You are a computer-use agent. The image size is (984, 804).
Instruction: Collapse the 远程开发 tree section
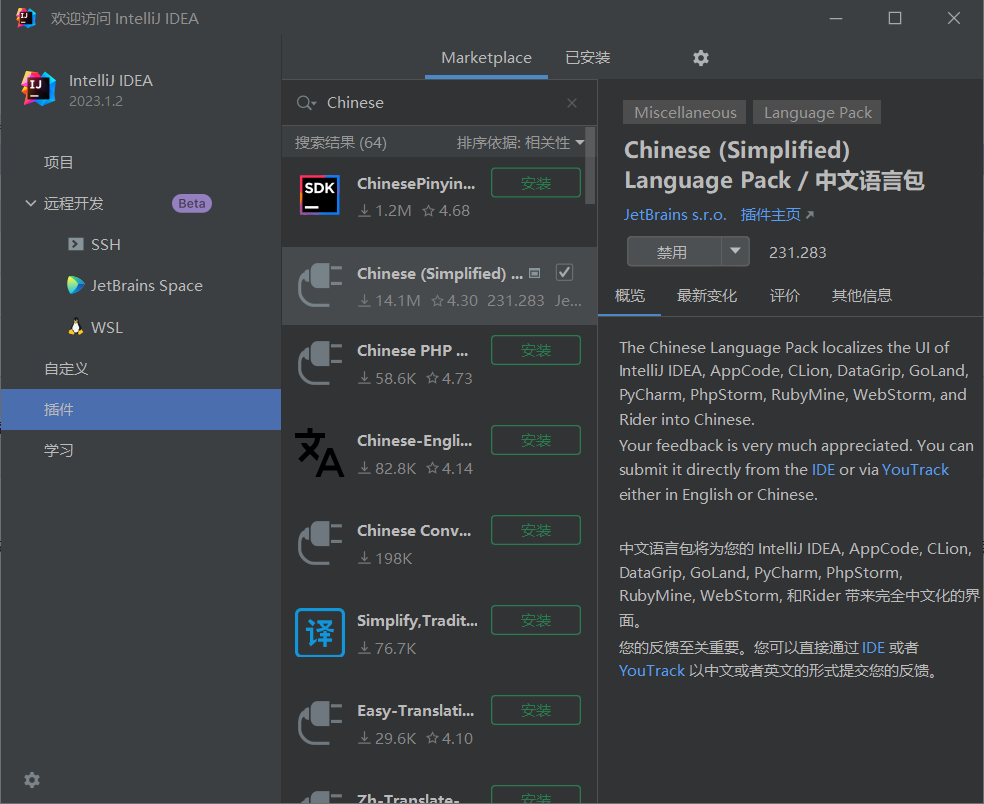[x=30, y=203]
